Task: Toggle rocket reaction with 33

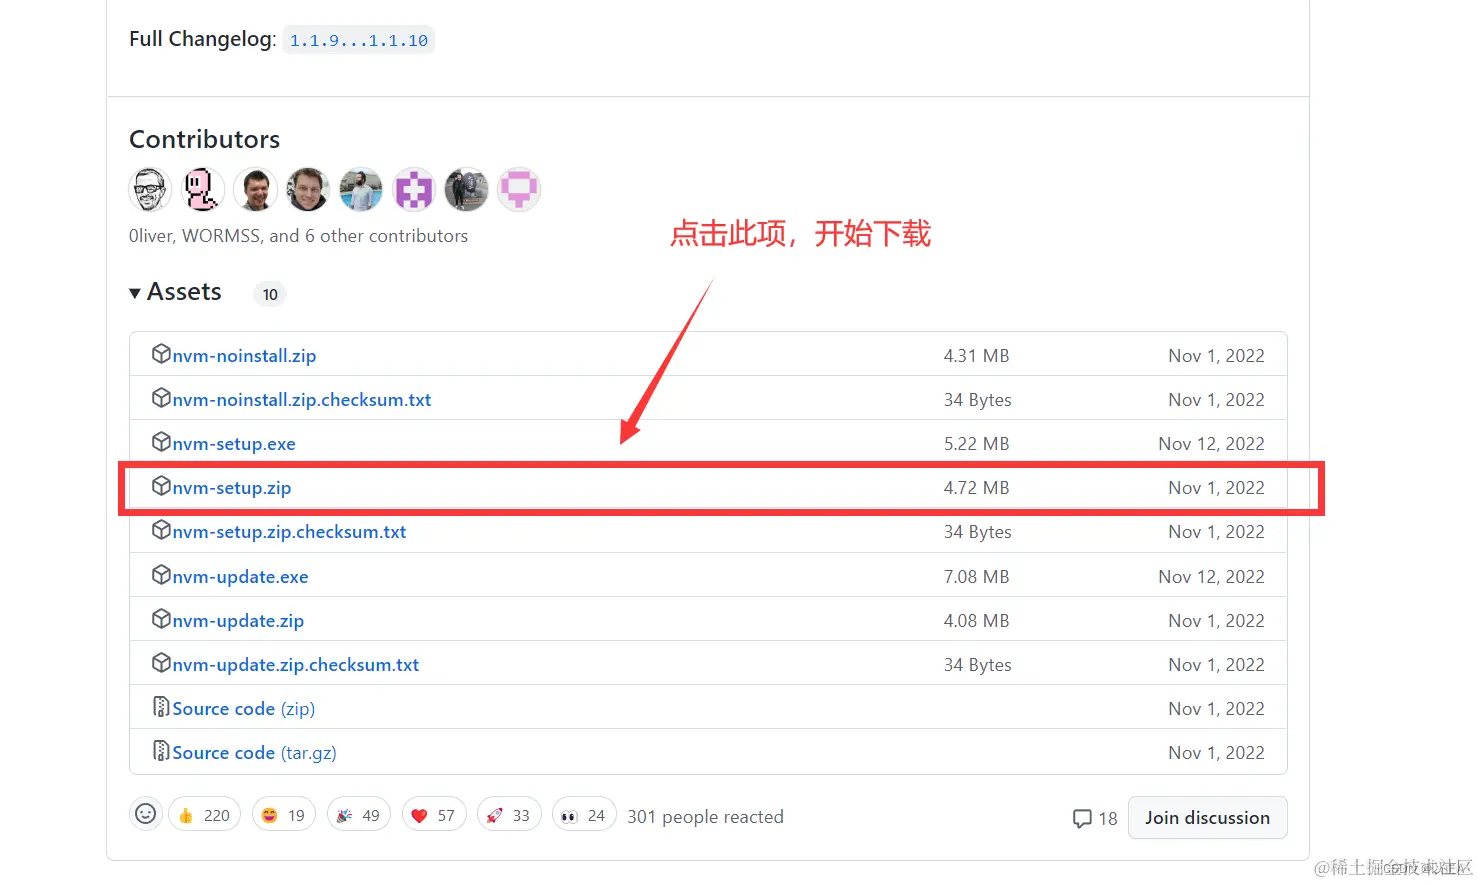Action: point(509,815)
